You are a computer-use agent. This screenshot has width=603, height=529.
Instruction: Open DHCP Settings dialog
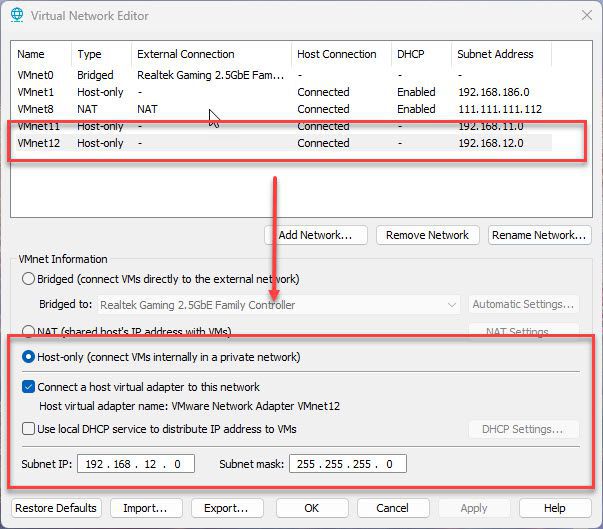(x=523, y=429)
